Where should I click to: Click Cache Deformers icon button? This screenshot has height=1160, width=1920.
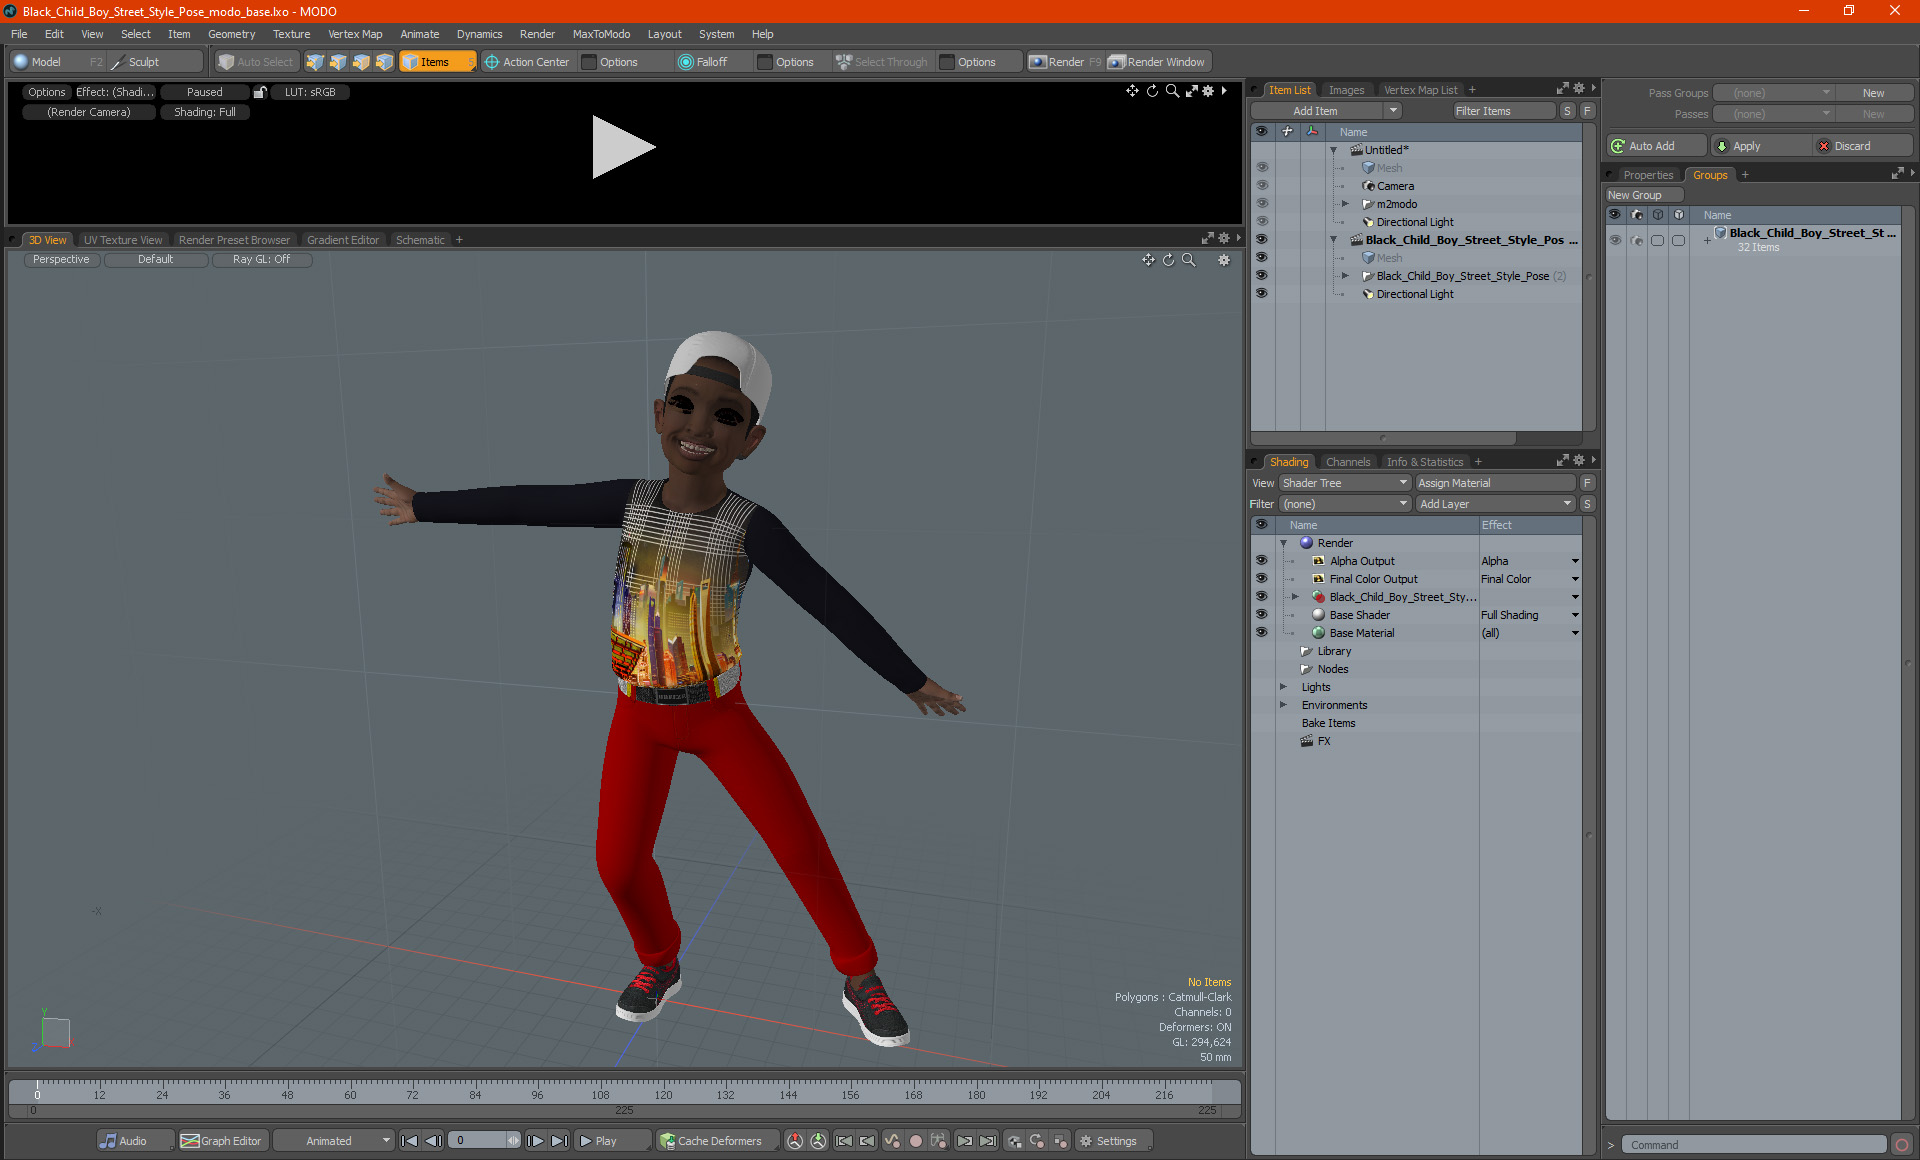(668, 1141)
